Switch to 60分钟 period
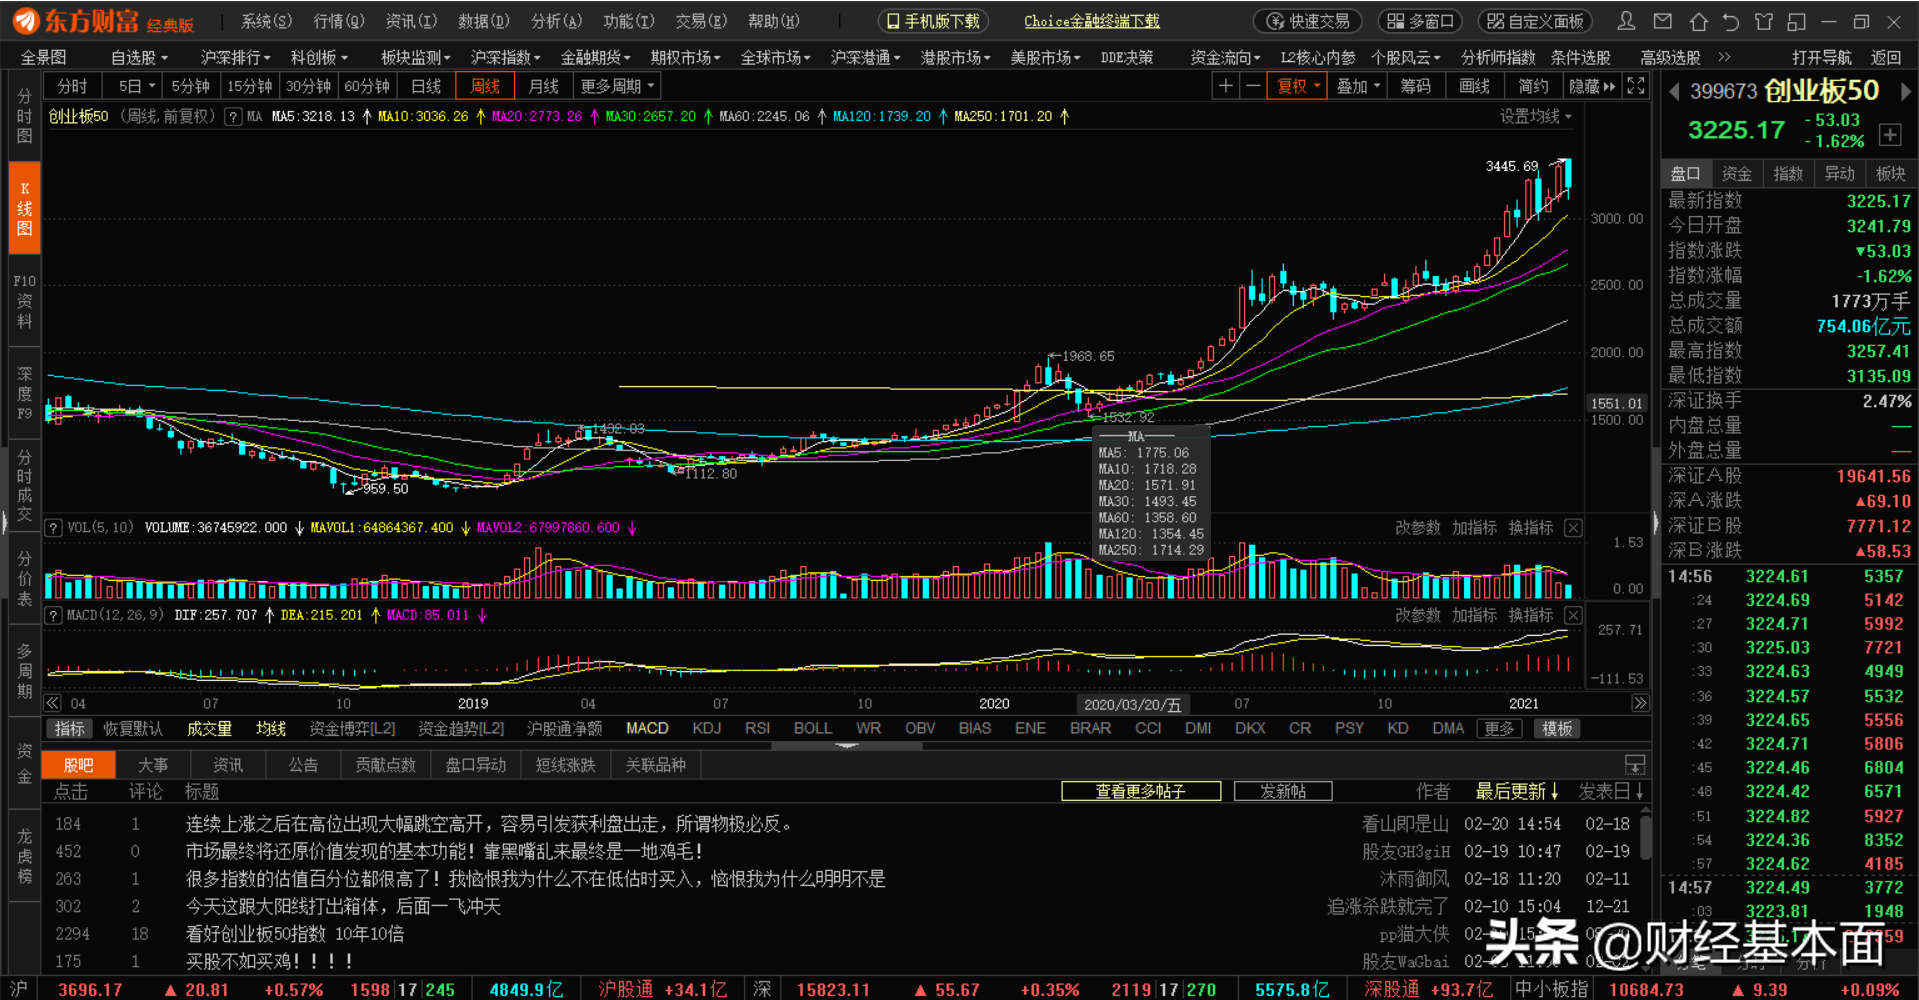Viewport: 1919px width, 1000px height. (367, 86)
